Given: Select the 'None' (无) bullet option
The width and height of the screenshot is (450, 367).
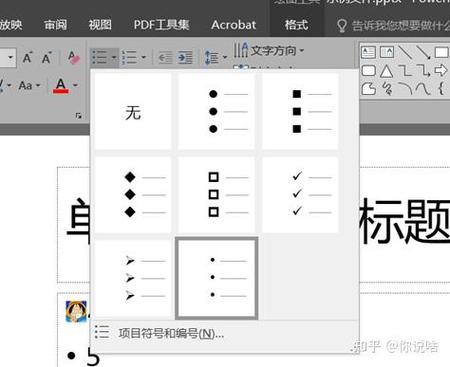Looking at the screenshot, I should (x=133, y=112).
